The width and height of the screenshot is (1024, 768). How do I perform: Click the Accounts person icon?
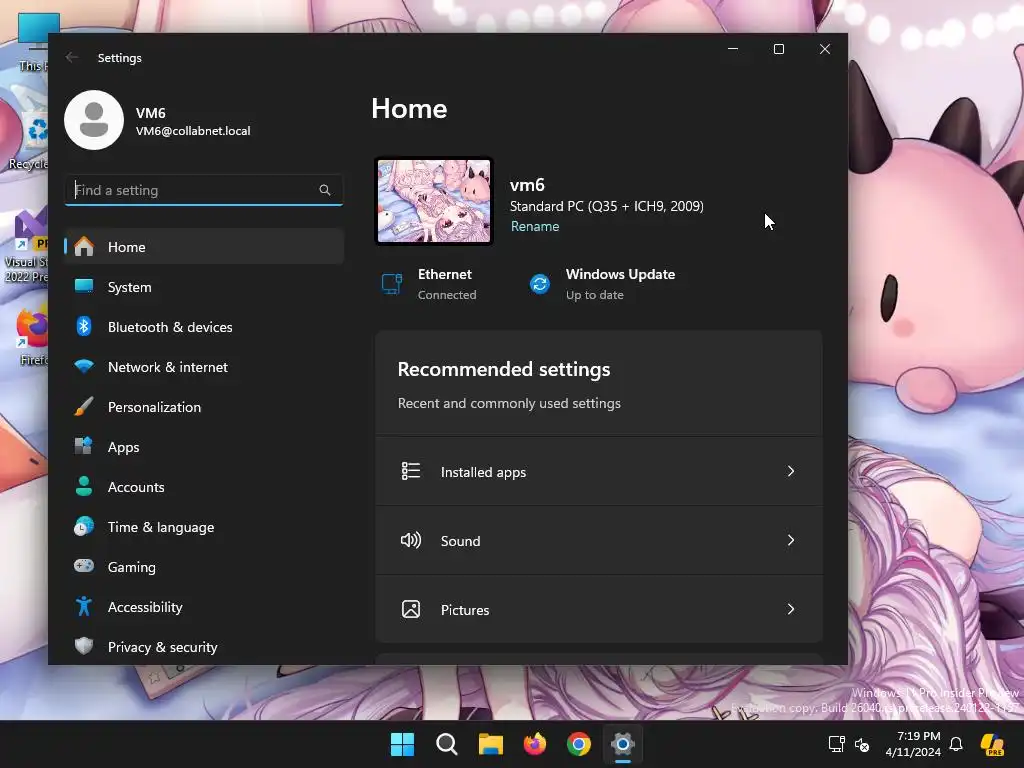point(84,487)
